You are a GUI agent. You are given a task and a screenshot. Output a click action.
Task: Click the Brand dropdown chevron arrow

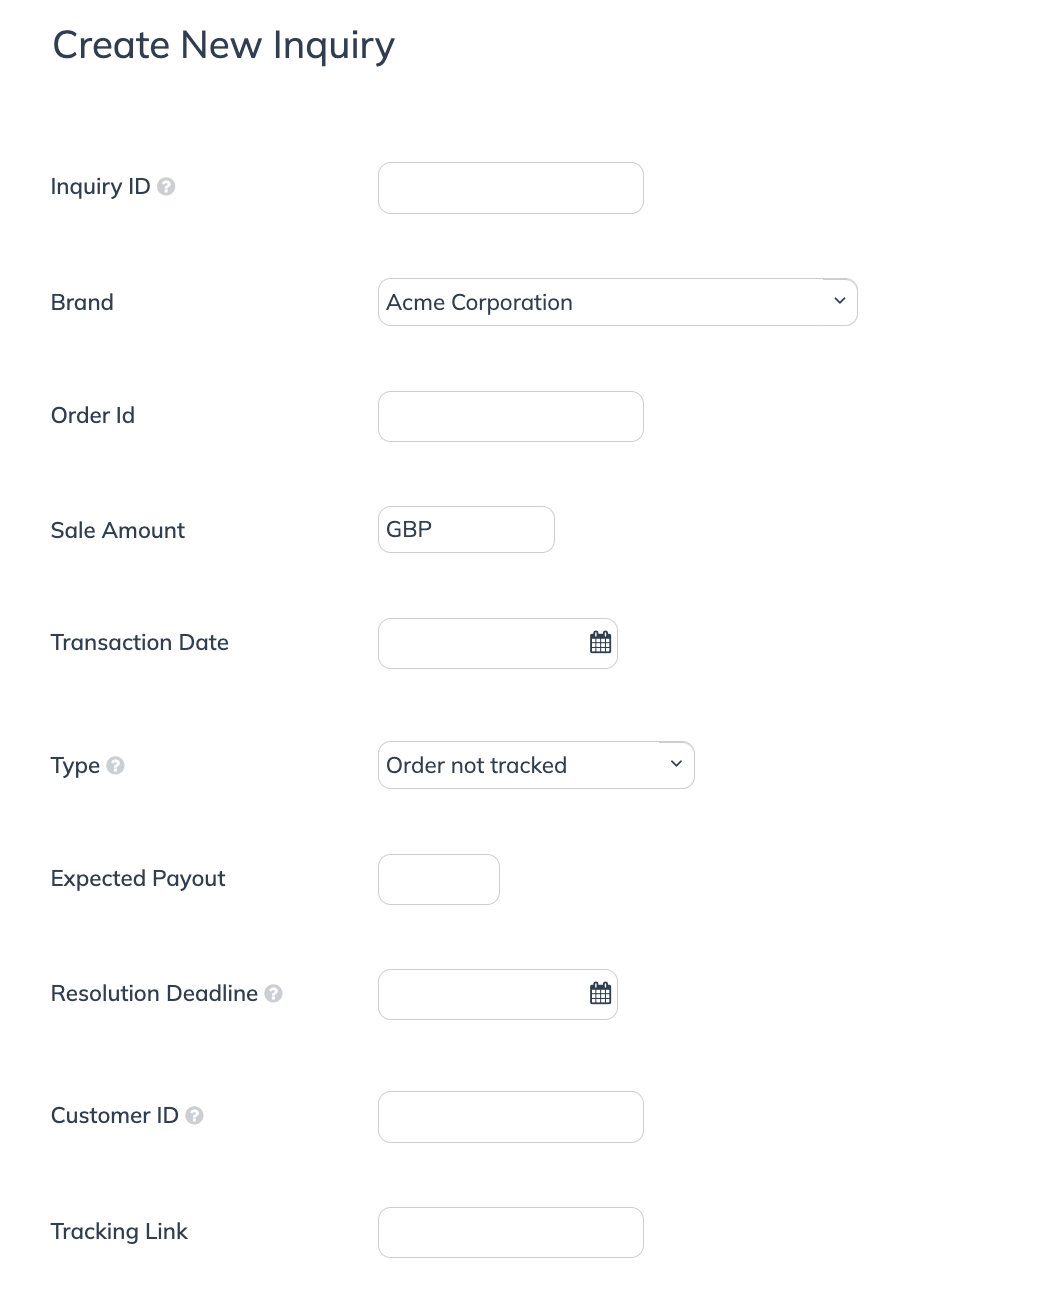click(839, 301)
